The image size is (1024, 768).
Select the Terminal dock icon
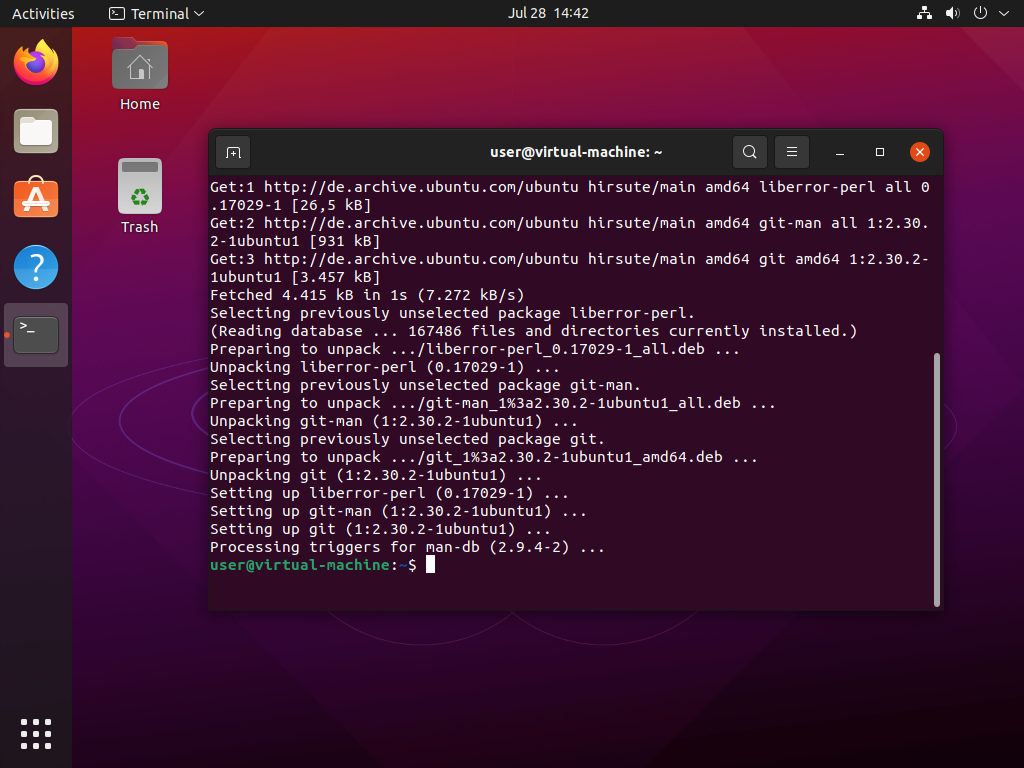coord(36,334)
